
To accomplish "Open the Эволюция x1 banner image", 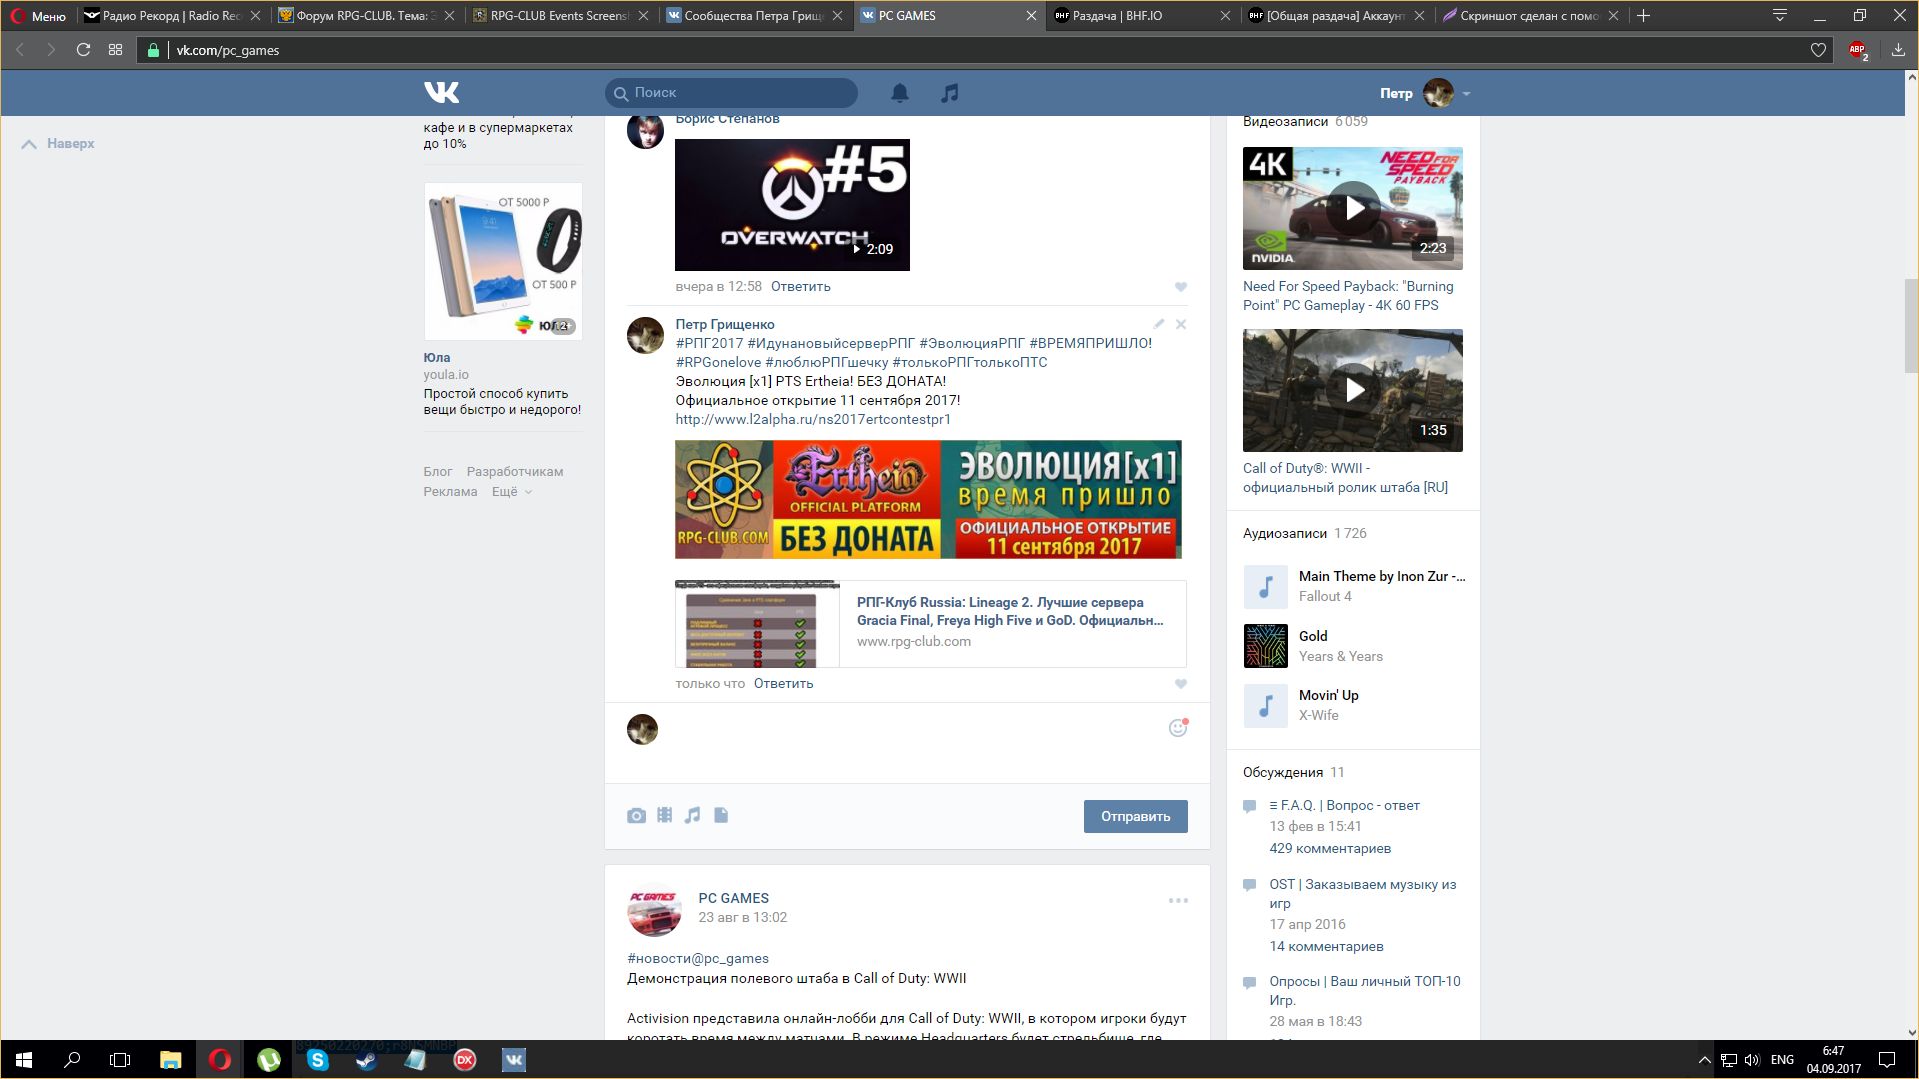I will click(928, 499).
